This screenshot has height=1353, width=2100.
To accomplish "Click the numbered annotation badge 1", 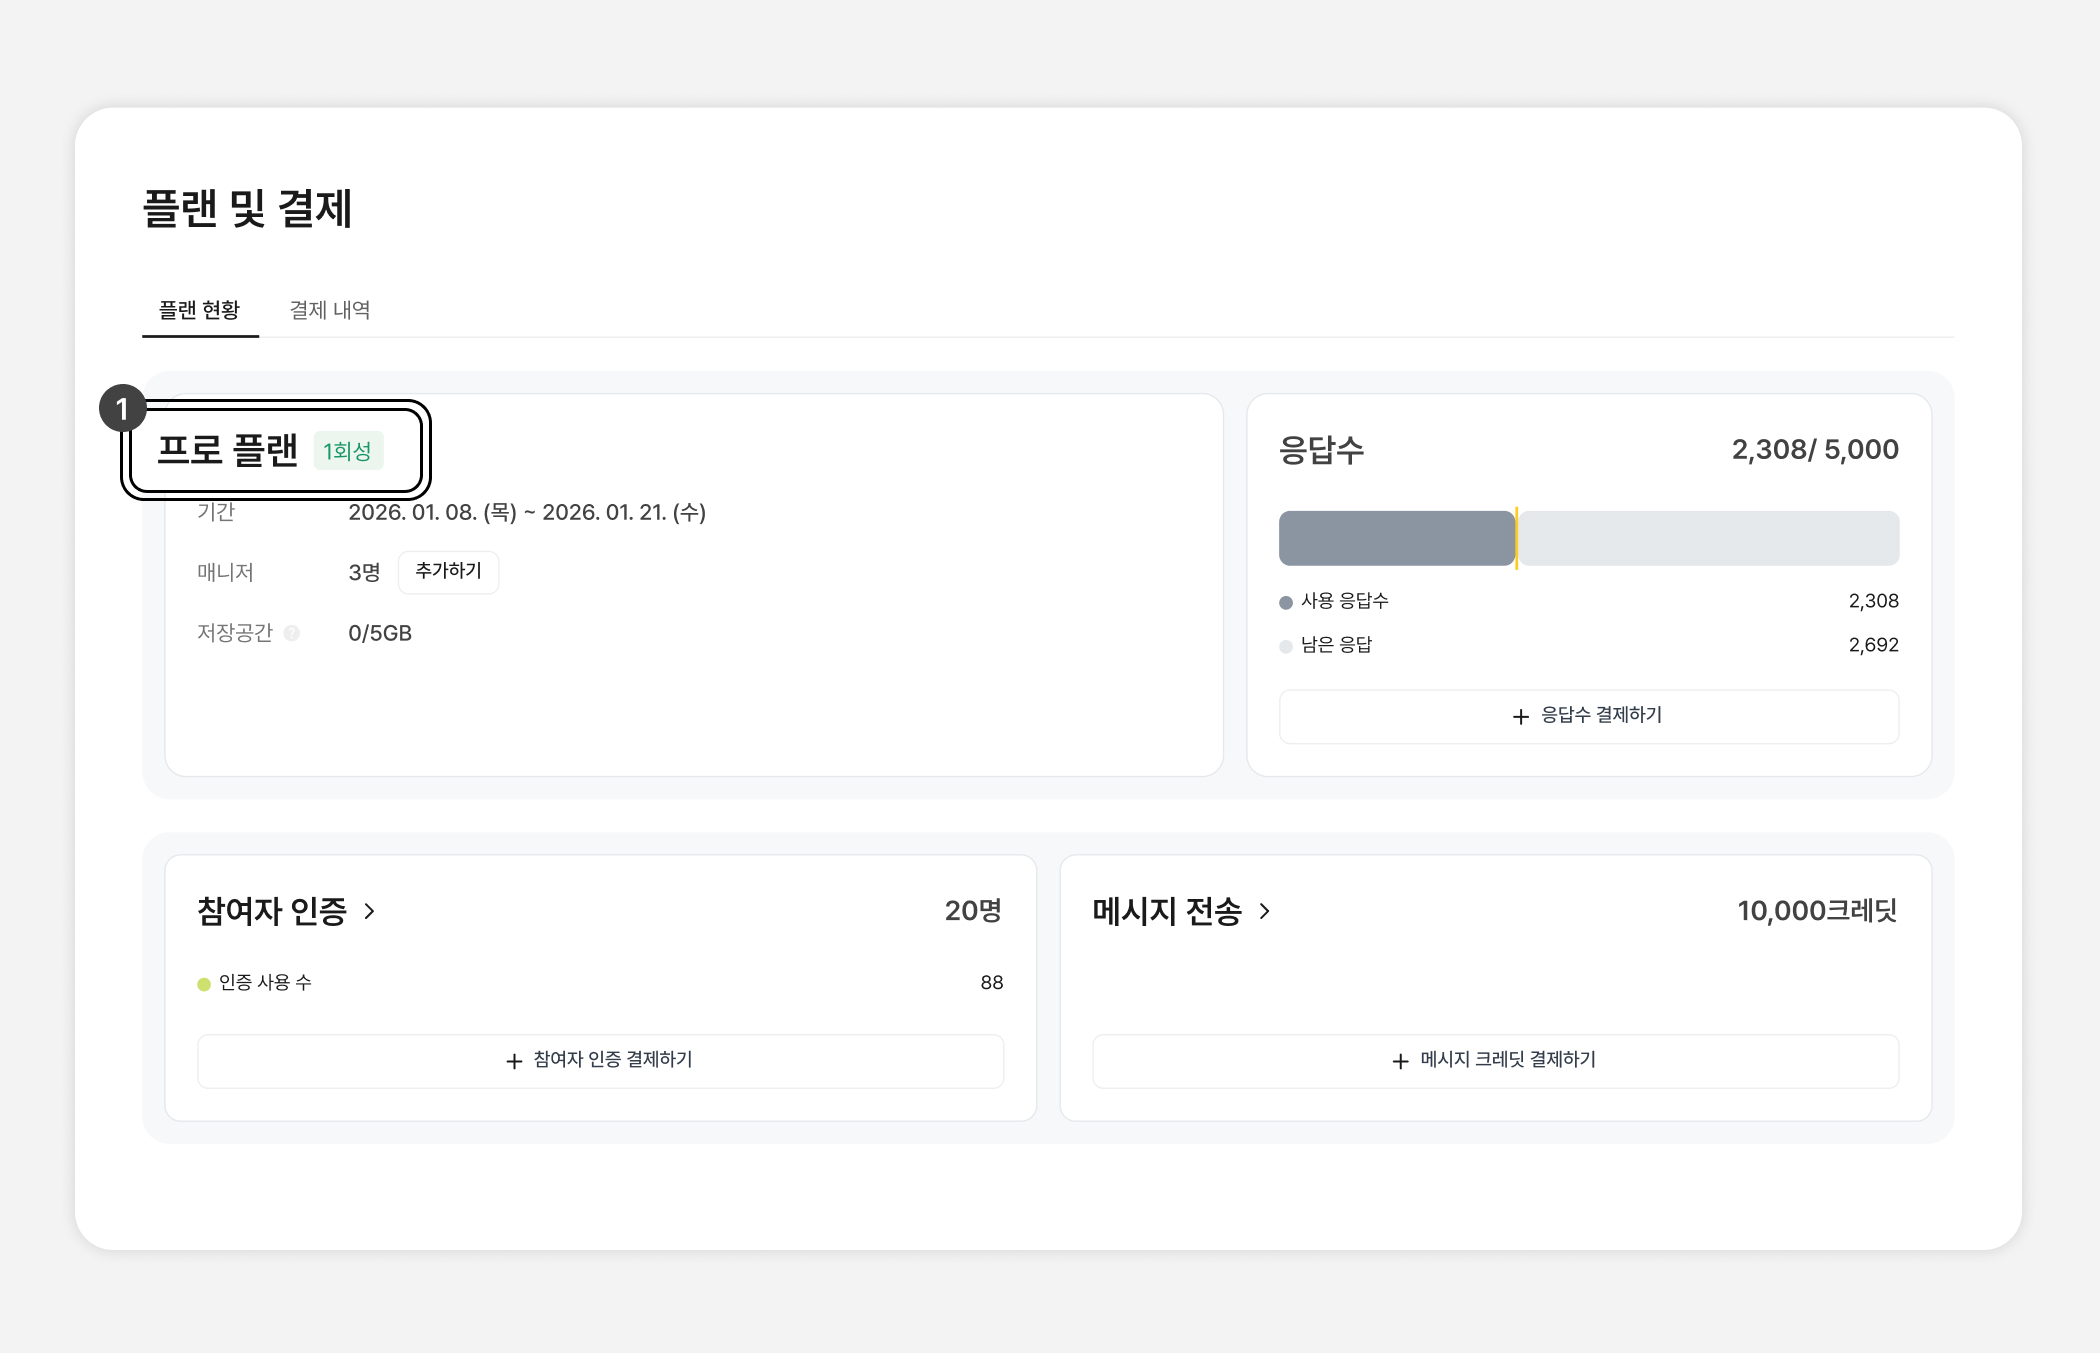I will pos(122,409).
